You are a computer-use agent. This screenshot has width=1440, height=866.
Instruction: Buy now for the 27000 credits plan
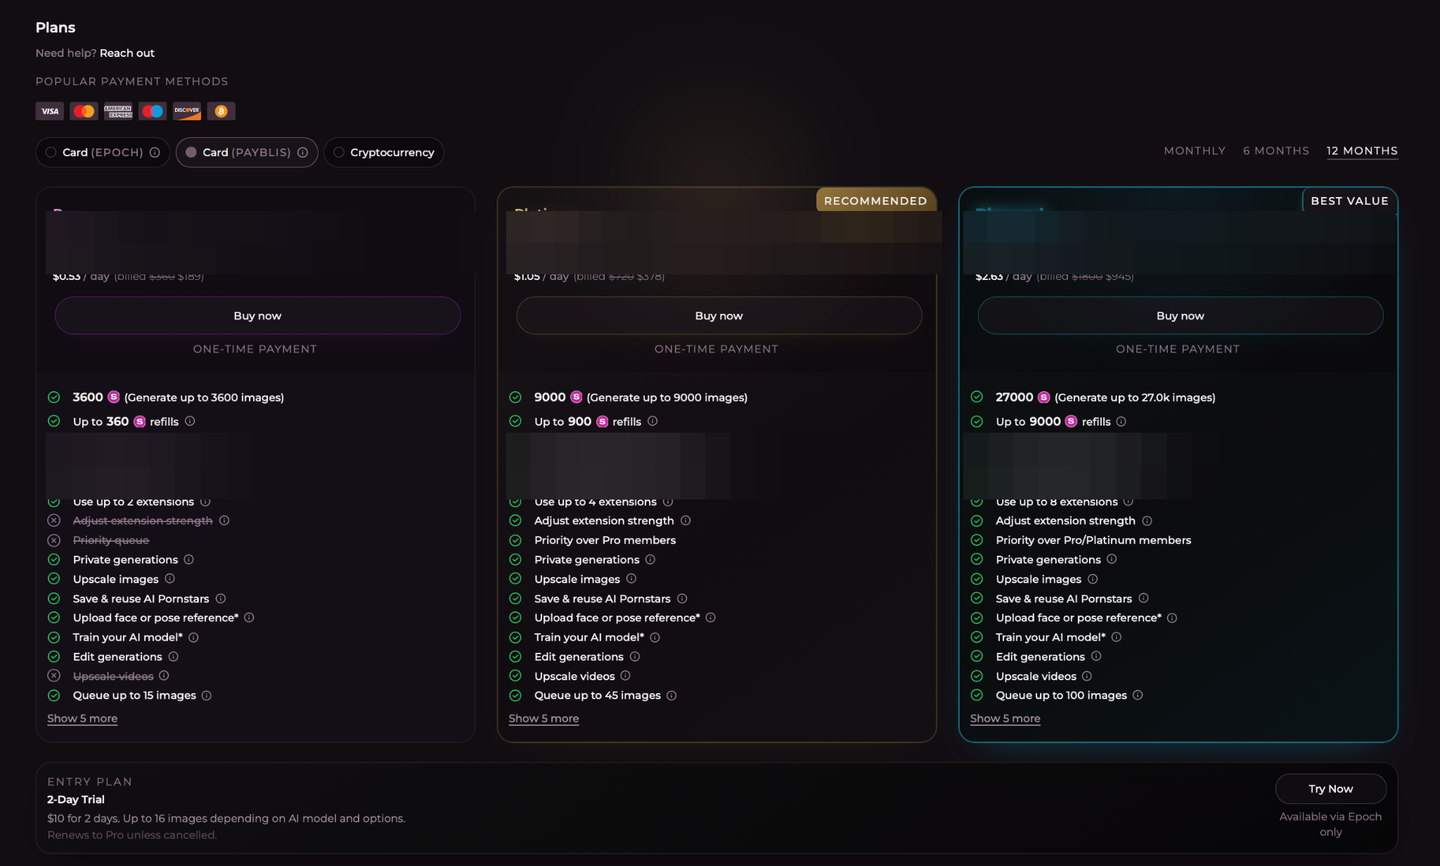point(1180,315)
